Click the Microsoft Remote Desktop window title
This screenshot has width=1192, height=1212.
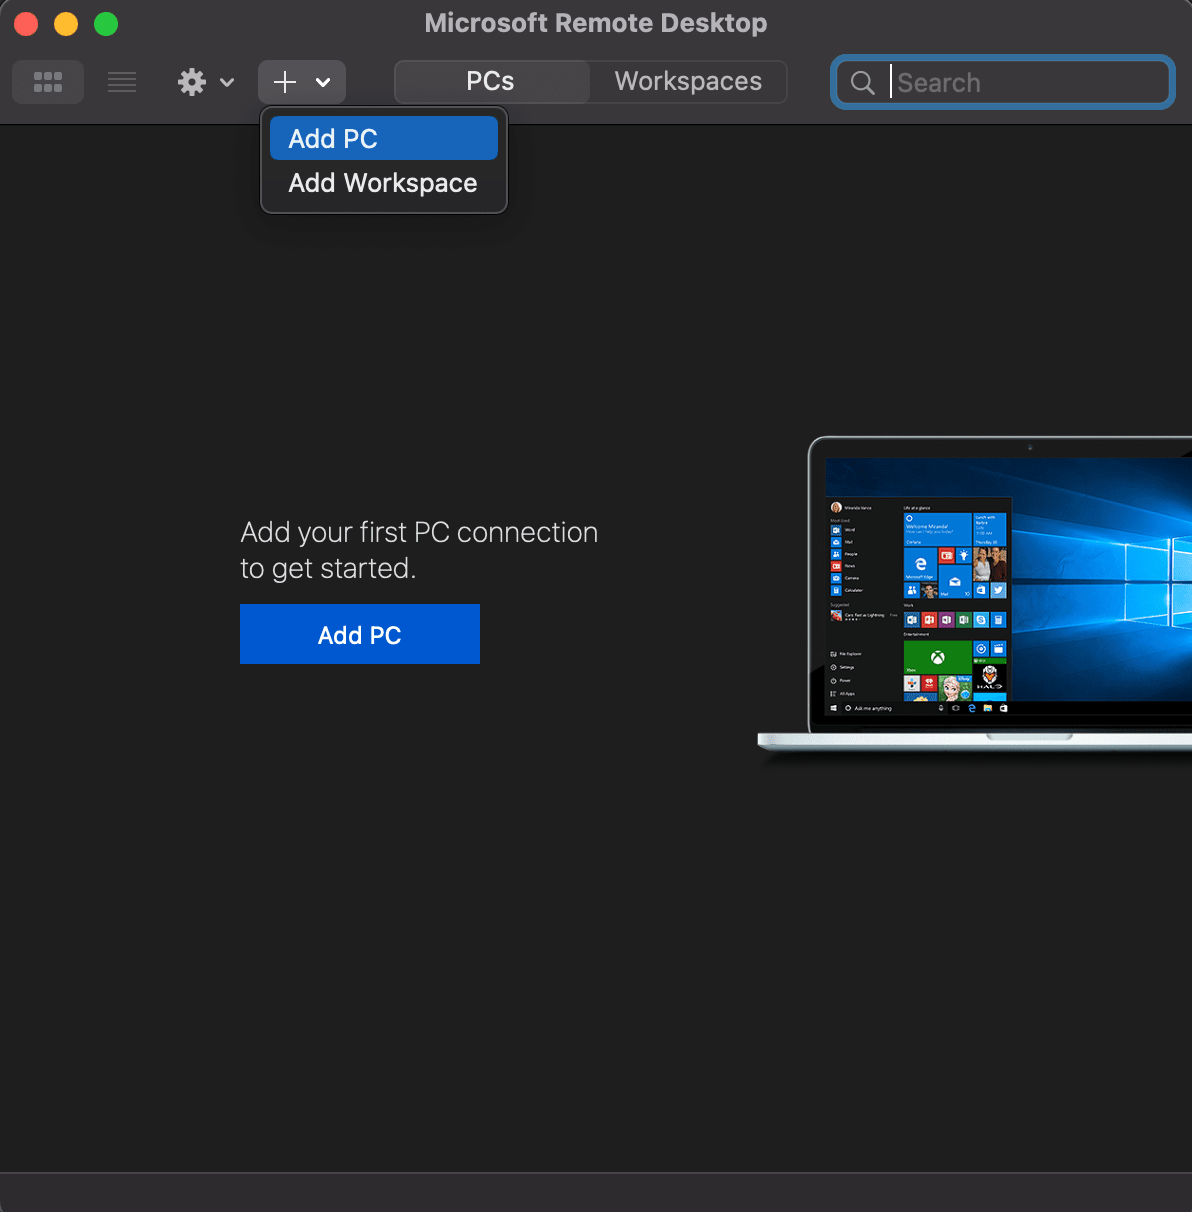point(596,23)
